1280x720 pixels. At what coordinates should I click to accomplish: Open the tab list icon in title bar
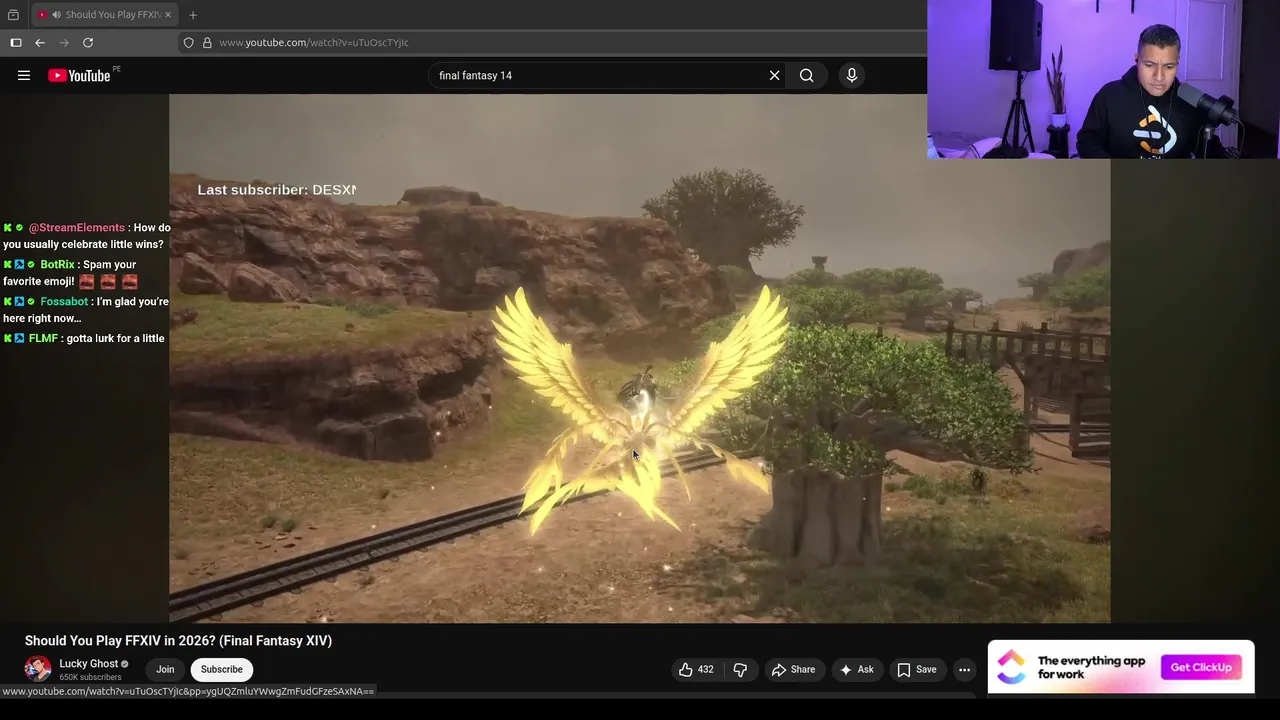[13, 15]
